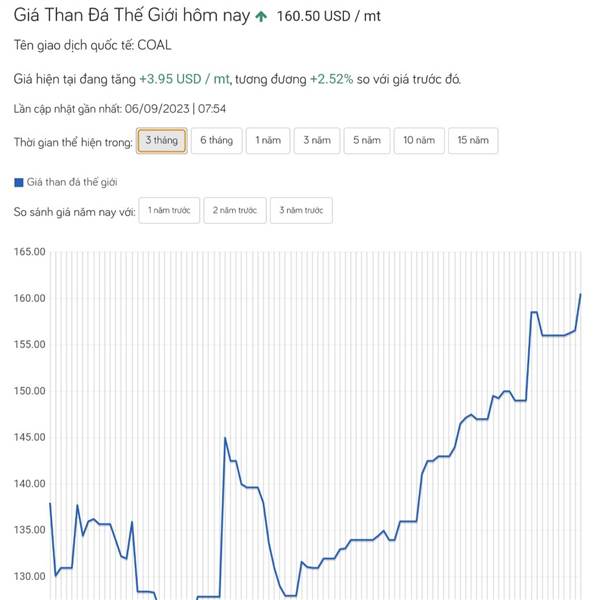Image resolution: width=600 pixels, height=600 pixels.
Task: Display the '10 năm' price history
Action: [x=419, y=140]
